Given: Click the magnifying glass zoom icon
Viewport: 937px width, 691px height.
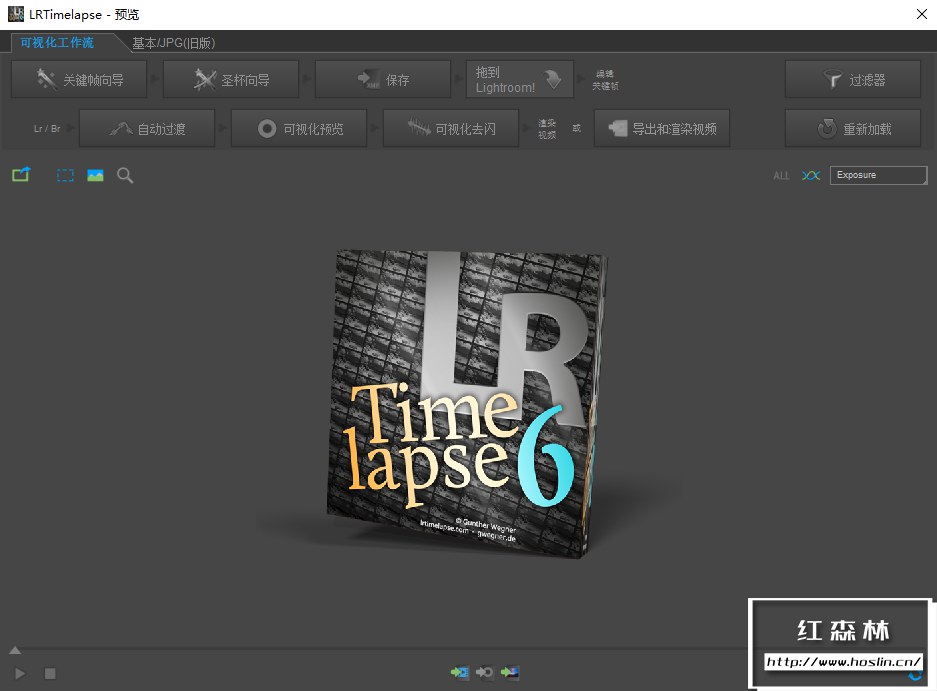Looking at the screenshot, I should (125, 175).
